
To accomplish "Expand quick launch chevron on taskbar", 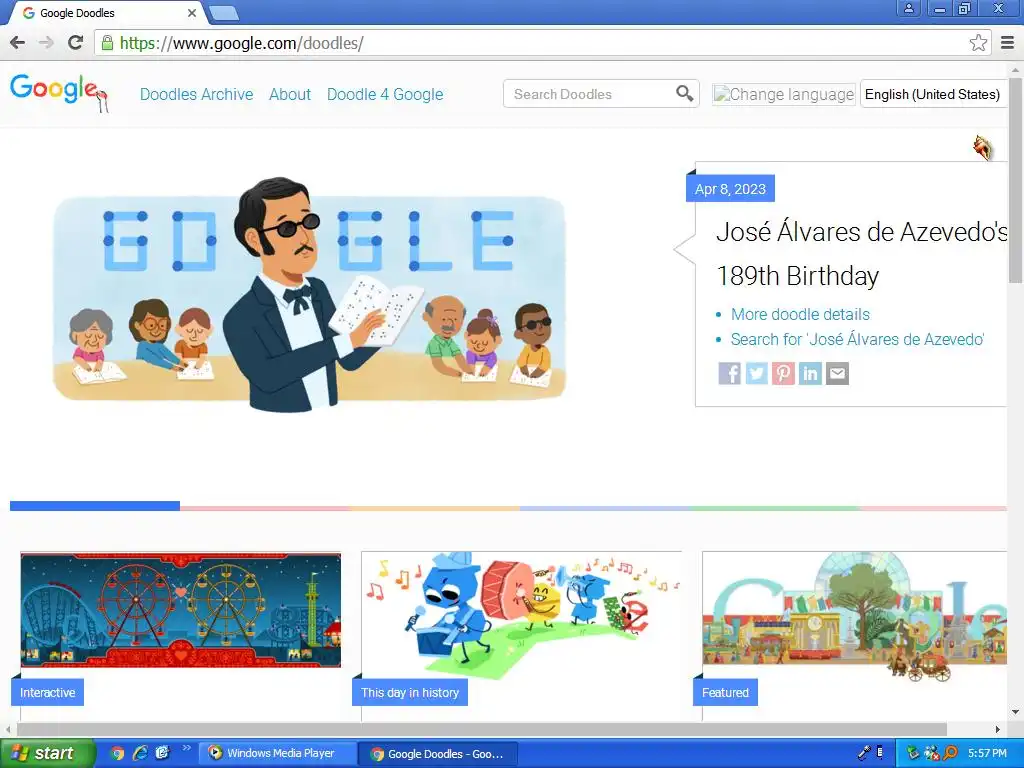I will click(x=186, y=748).
